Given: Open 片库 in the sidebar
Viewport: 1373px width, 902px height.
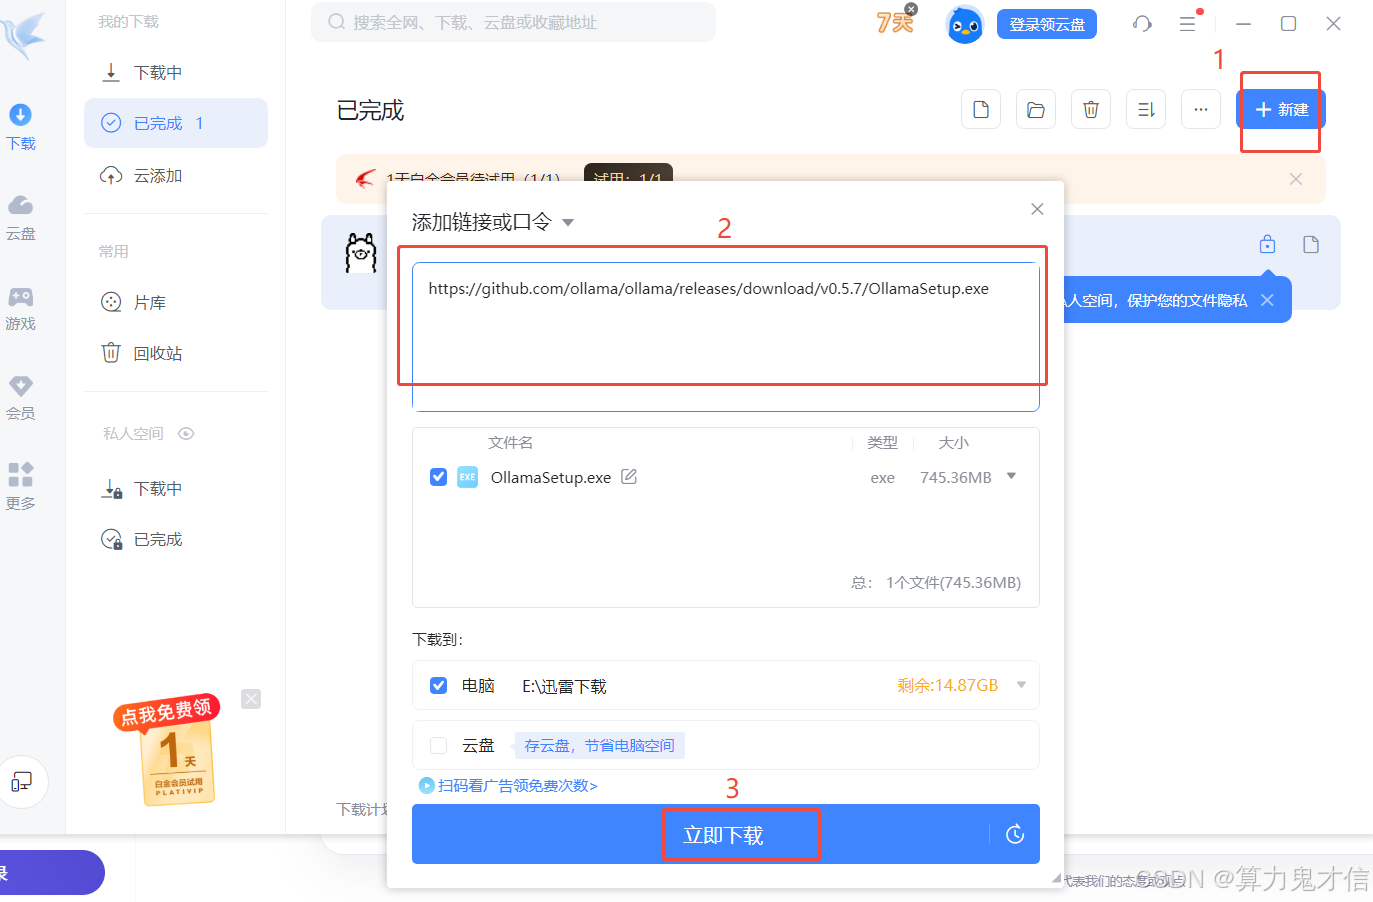Looking at the screenshot, I should [176, 302].
